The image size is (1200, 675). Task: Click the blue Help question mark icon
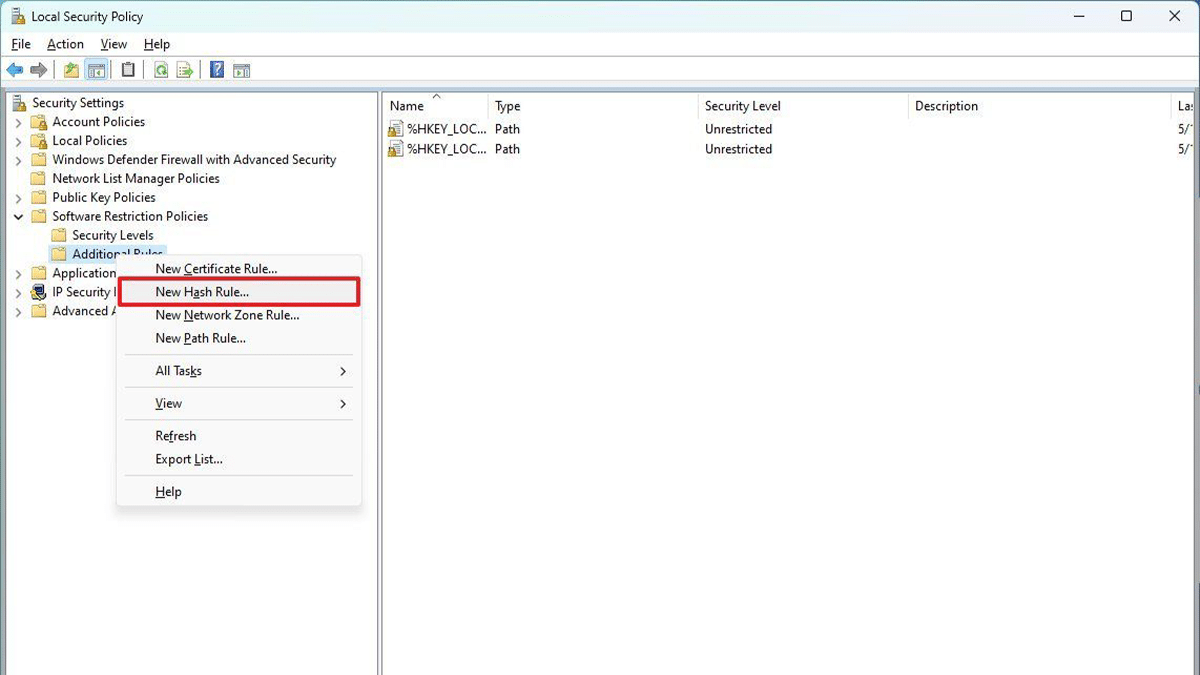pyautogui.click(x=217, y=70)
